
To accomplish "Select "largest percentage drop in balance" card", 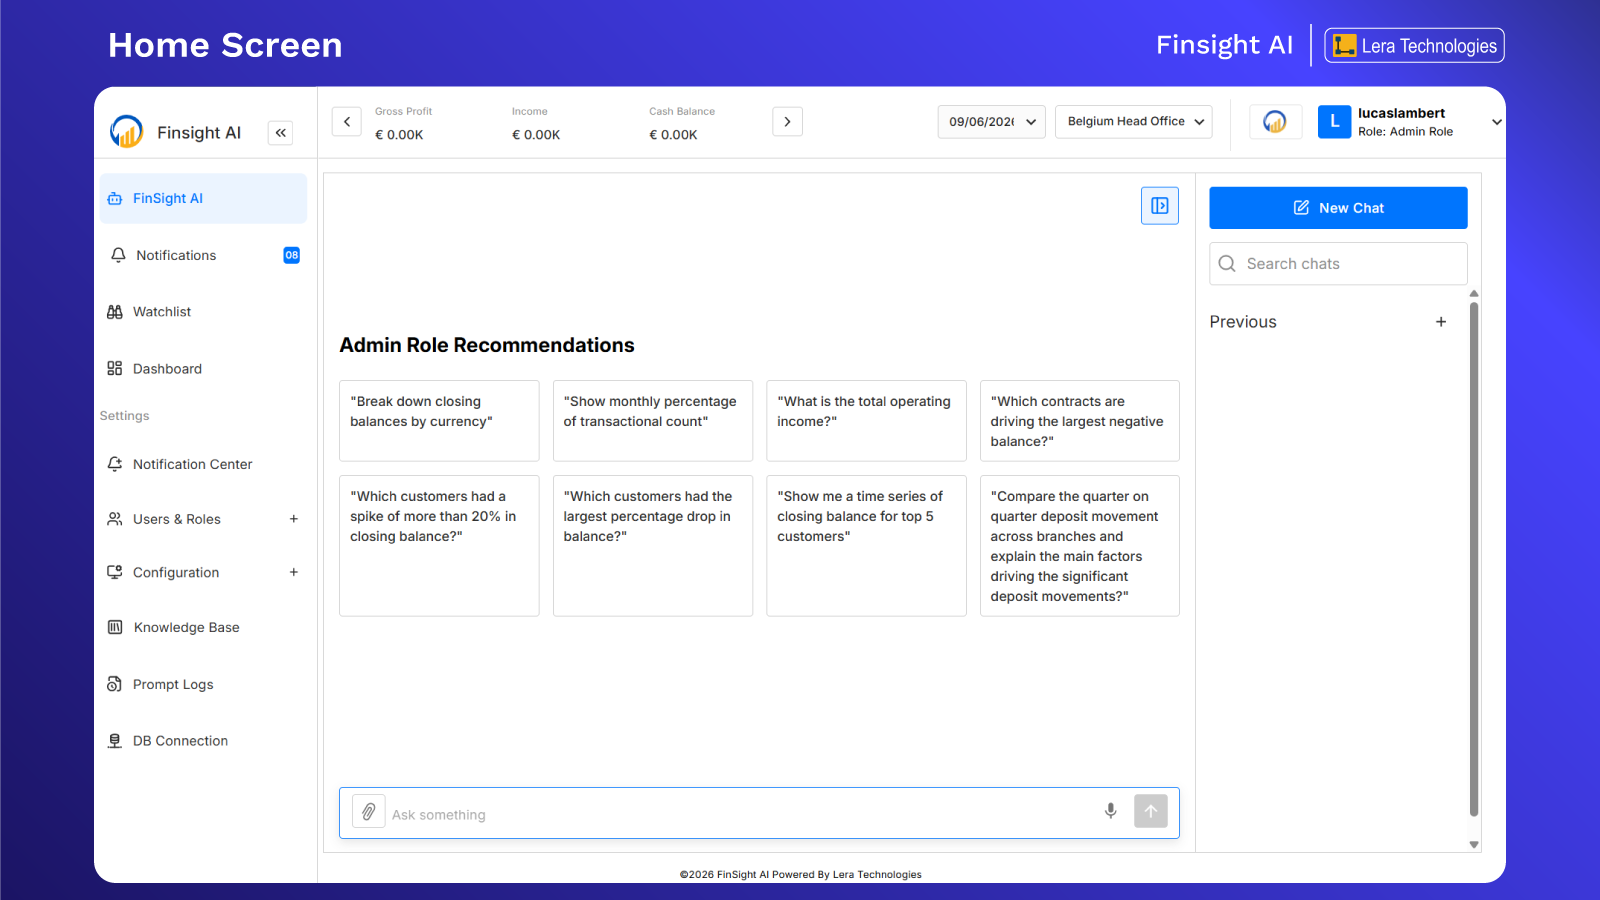I will pos(653,546).
